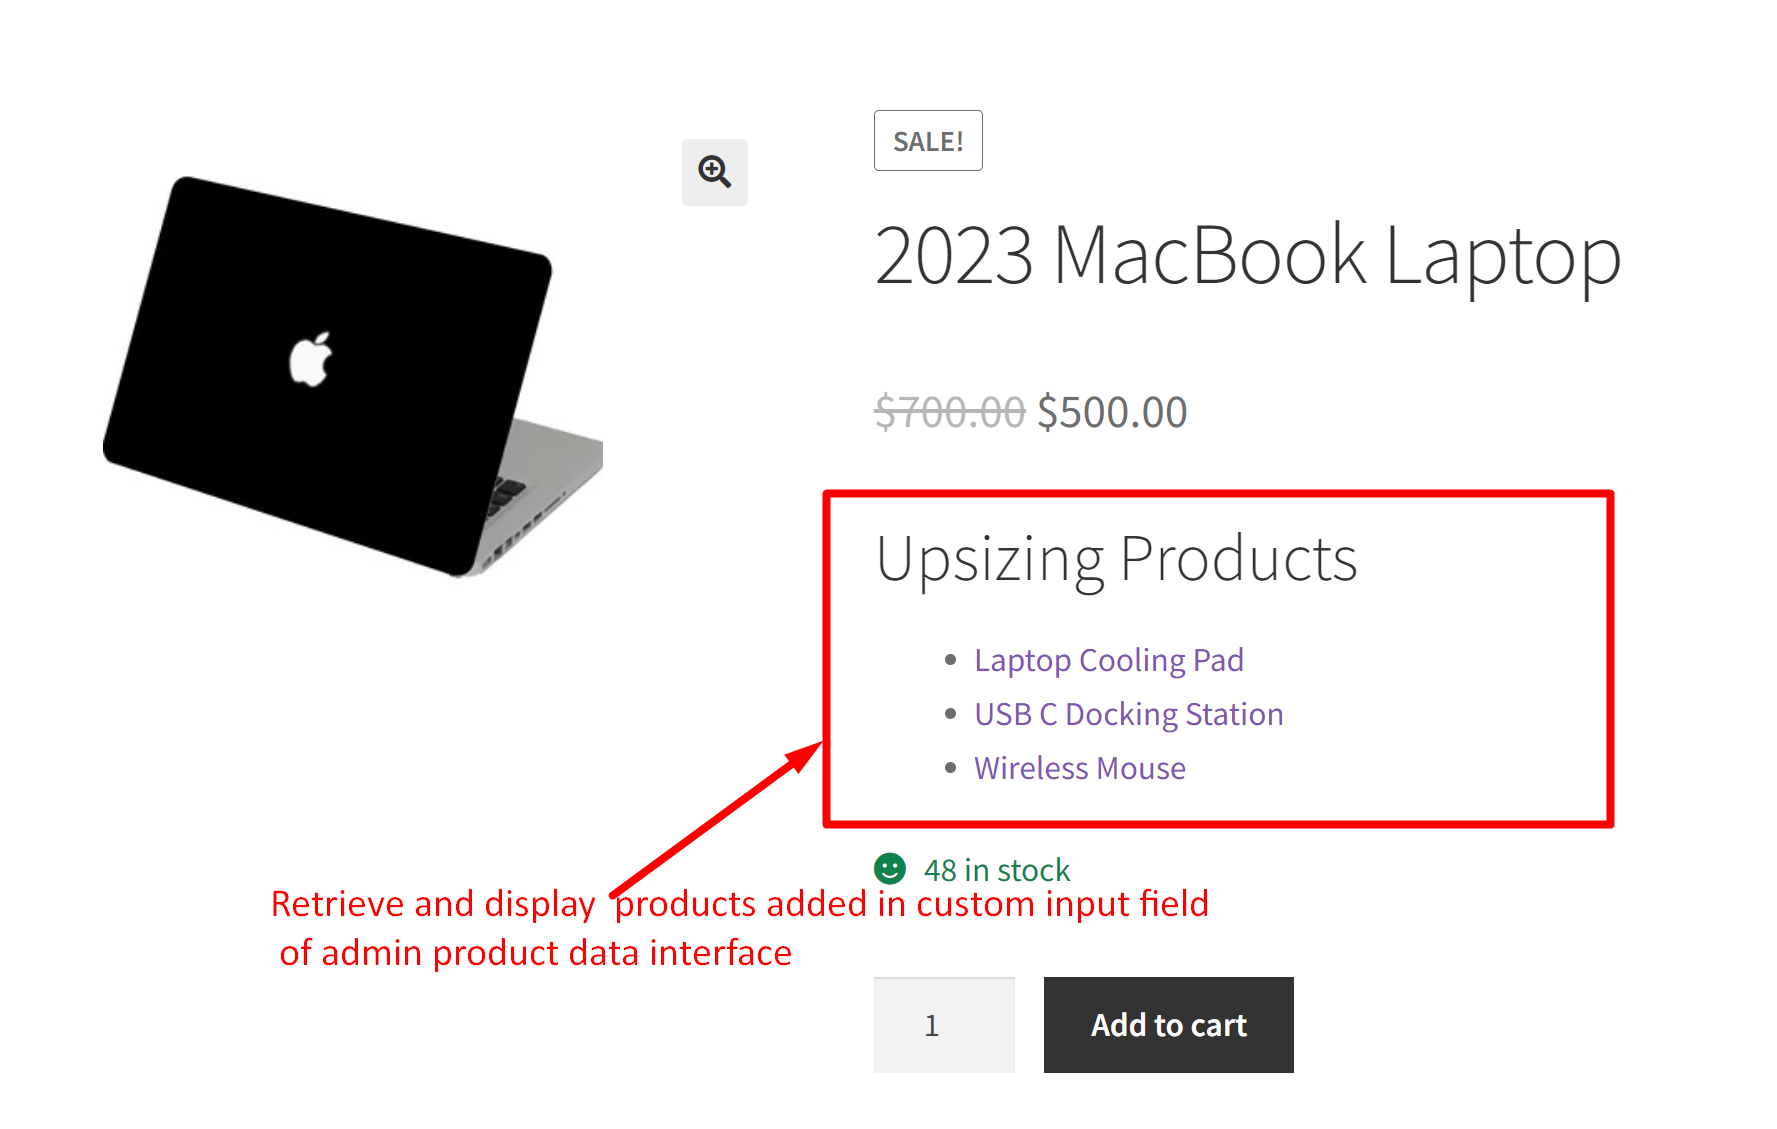1777x1129 pixels.
Task: Open the Wireless Mouse product link
Action: point(1079,768)
